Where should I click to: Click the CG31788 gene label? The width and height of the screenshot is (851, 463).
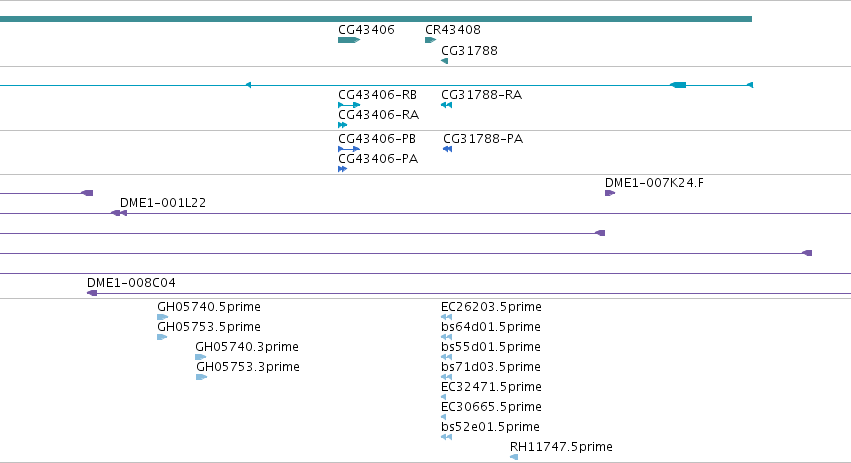[x=469, y=50]
